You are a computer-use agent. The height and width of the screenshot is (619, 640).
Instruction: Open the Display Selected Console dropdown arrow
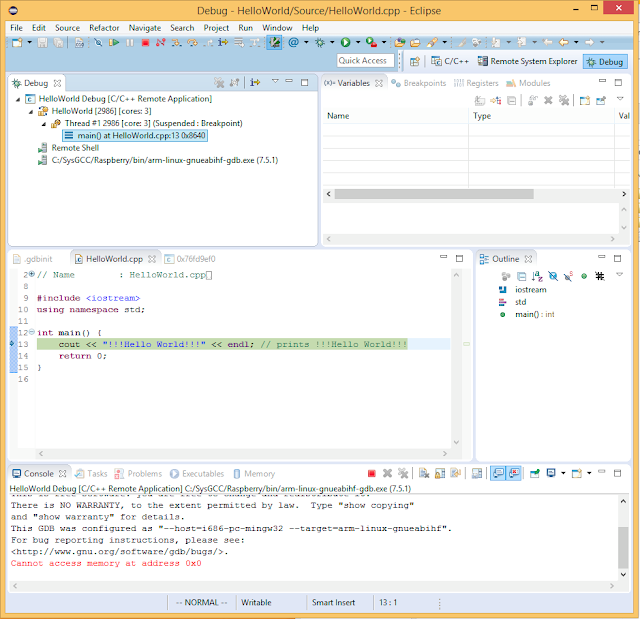[563, 473]
